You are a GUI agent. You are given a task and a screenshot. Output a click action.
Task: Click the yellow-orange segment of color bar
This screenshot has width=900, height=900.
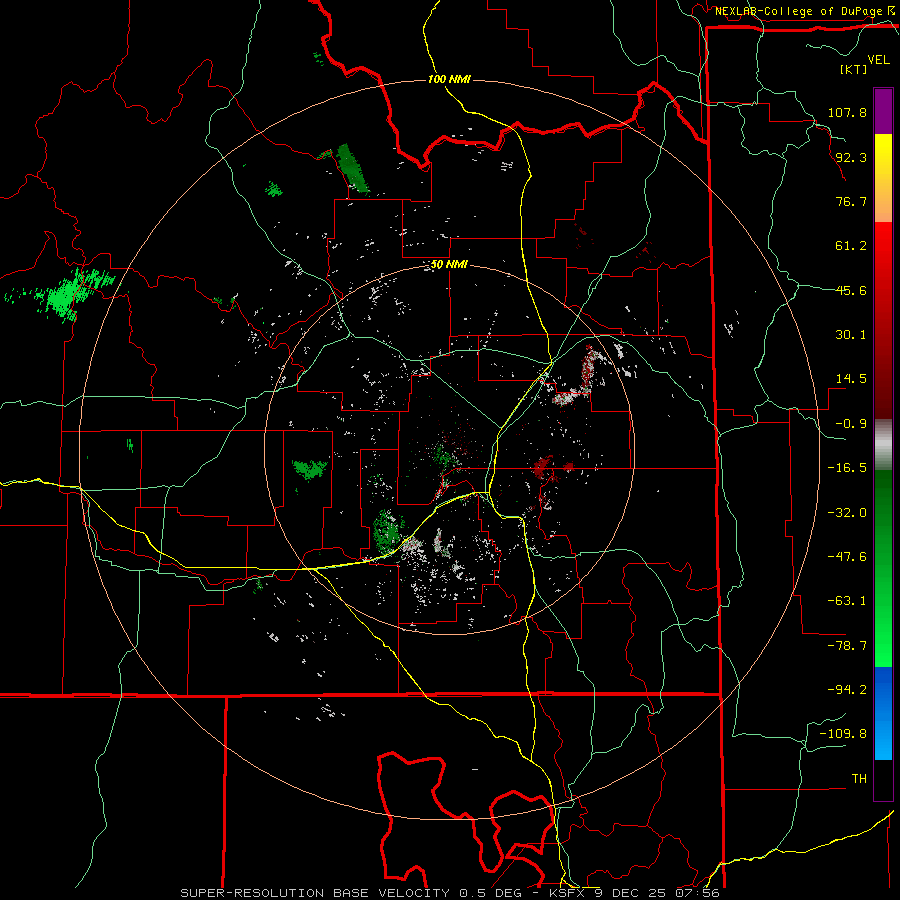point(883,178)
